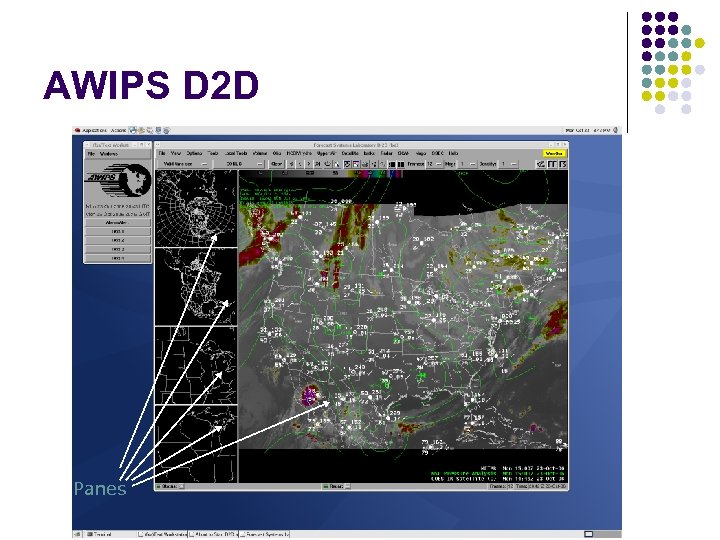
Task: Open the map scale dropdown beside Clear
Action: click(239, 164)
